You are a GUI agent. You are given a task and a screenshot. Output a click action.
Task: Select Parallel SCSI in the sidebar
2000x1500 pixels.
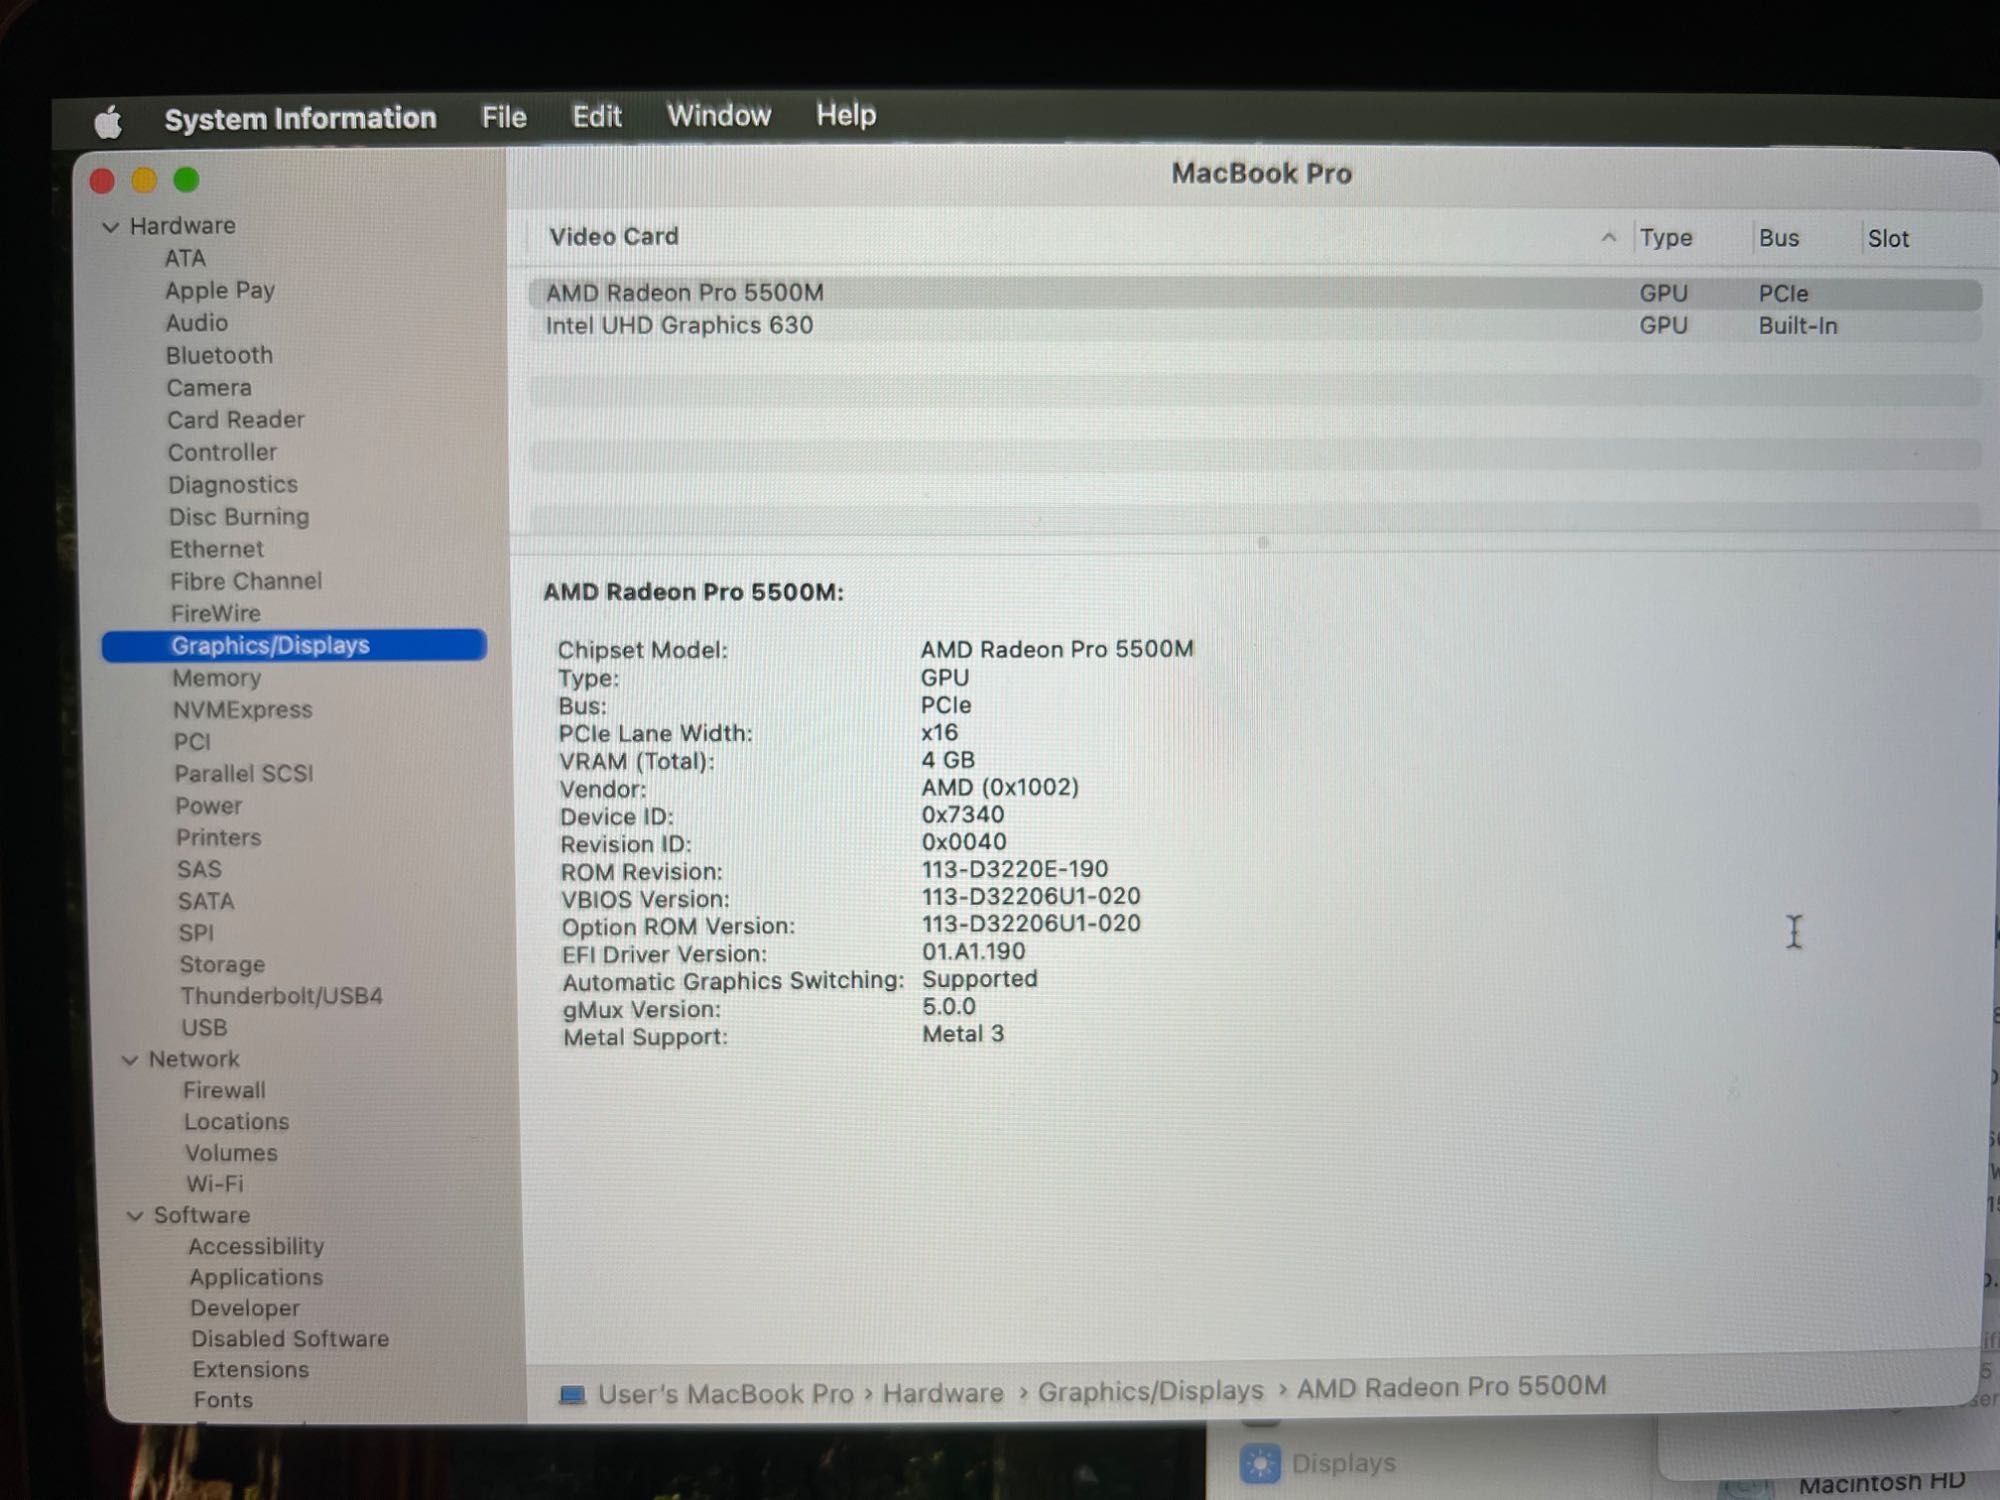pyautogui.click(x=243, y=774)
